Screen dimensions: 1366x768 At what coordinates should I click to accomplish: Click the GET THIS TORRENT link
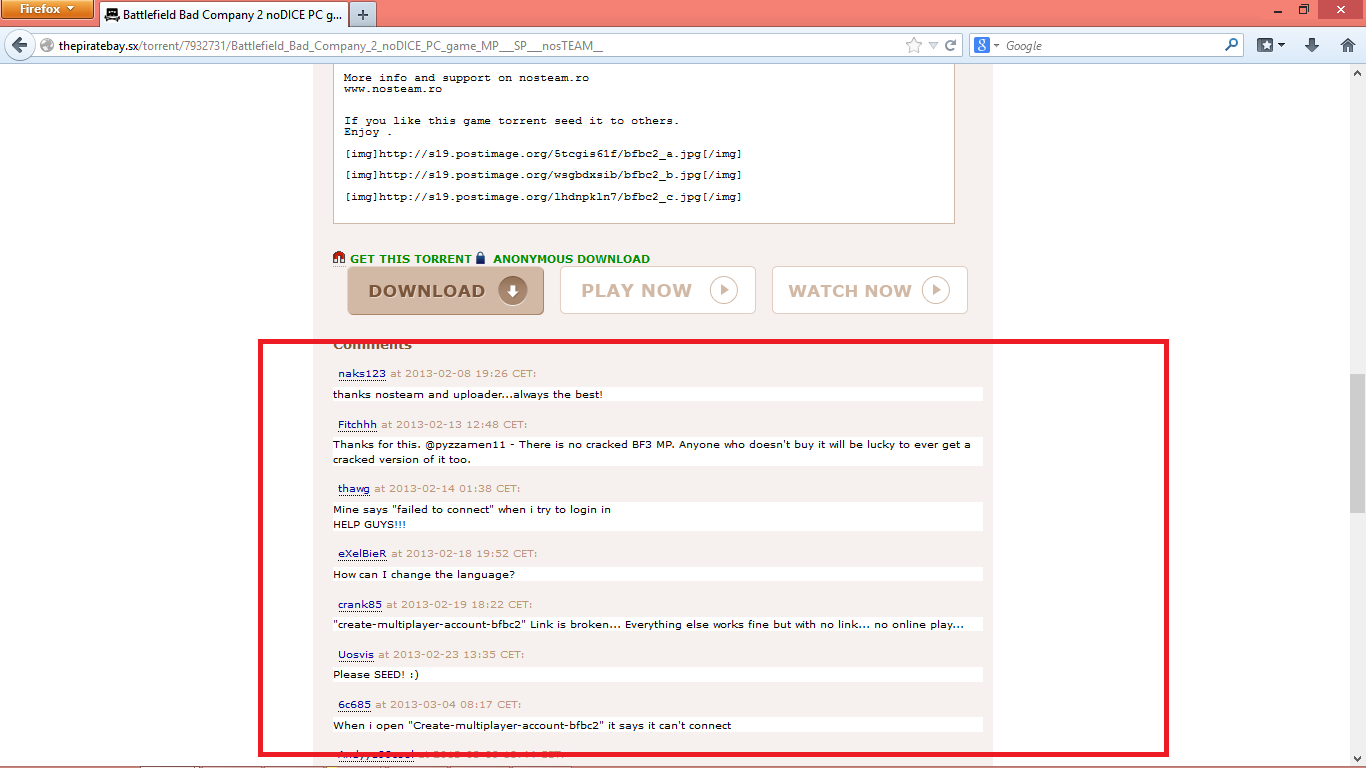click(x=410, y=259)
